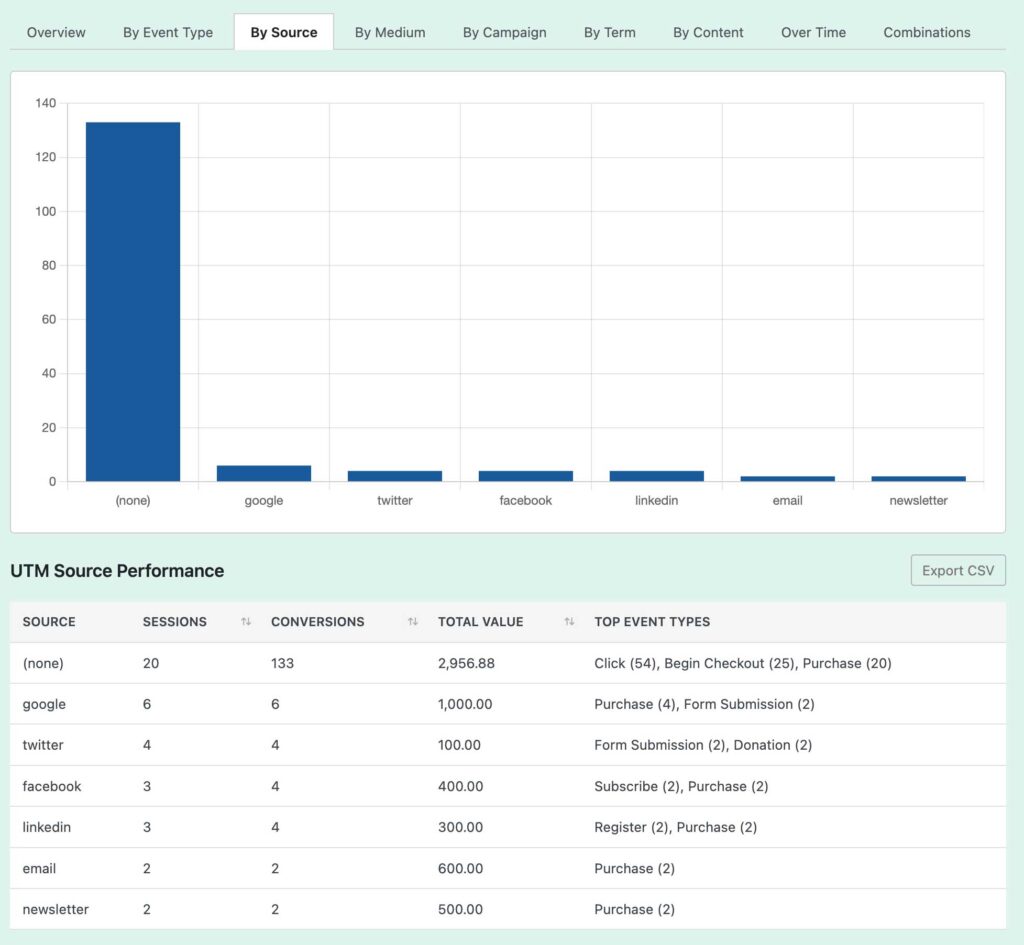Click the email bar in the chart
Screen dimensions: 1024x945
(787, 477)
